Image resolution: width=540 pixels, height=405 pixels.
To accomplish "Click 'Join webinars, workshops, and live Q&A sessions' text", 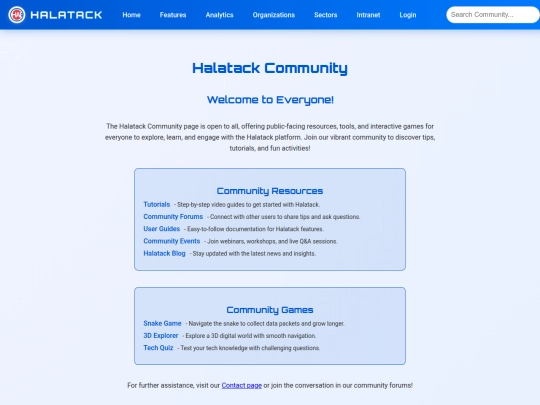I will point(272,241).
